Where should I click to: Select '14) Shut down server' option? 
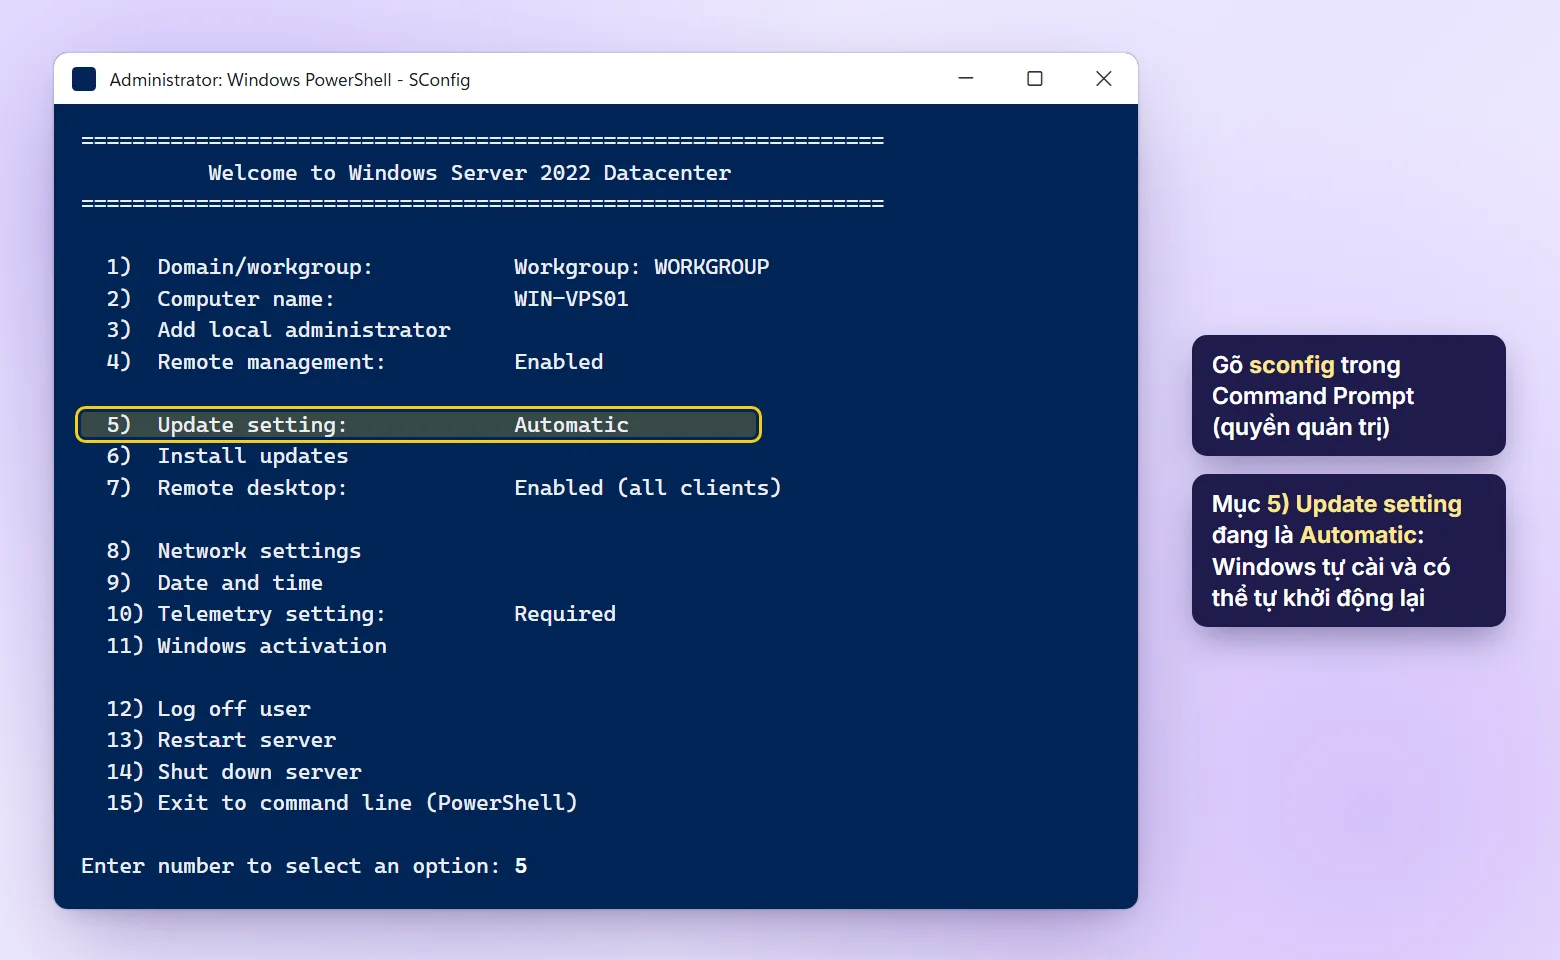pos(234,772)
